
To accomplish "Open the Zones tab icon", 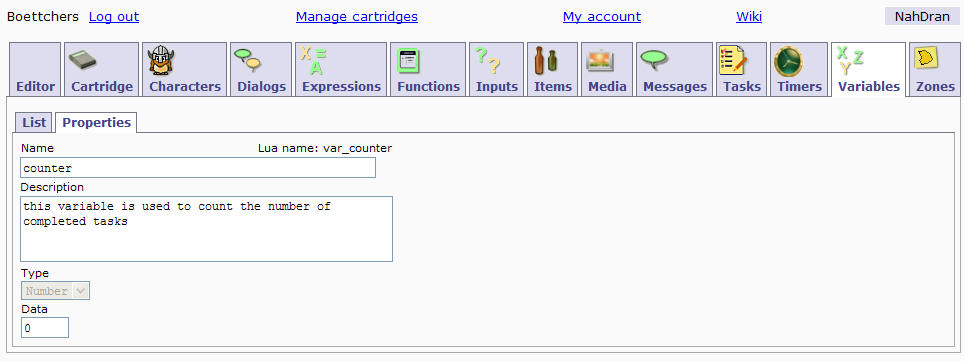I will [x=924, y=58].
